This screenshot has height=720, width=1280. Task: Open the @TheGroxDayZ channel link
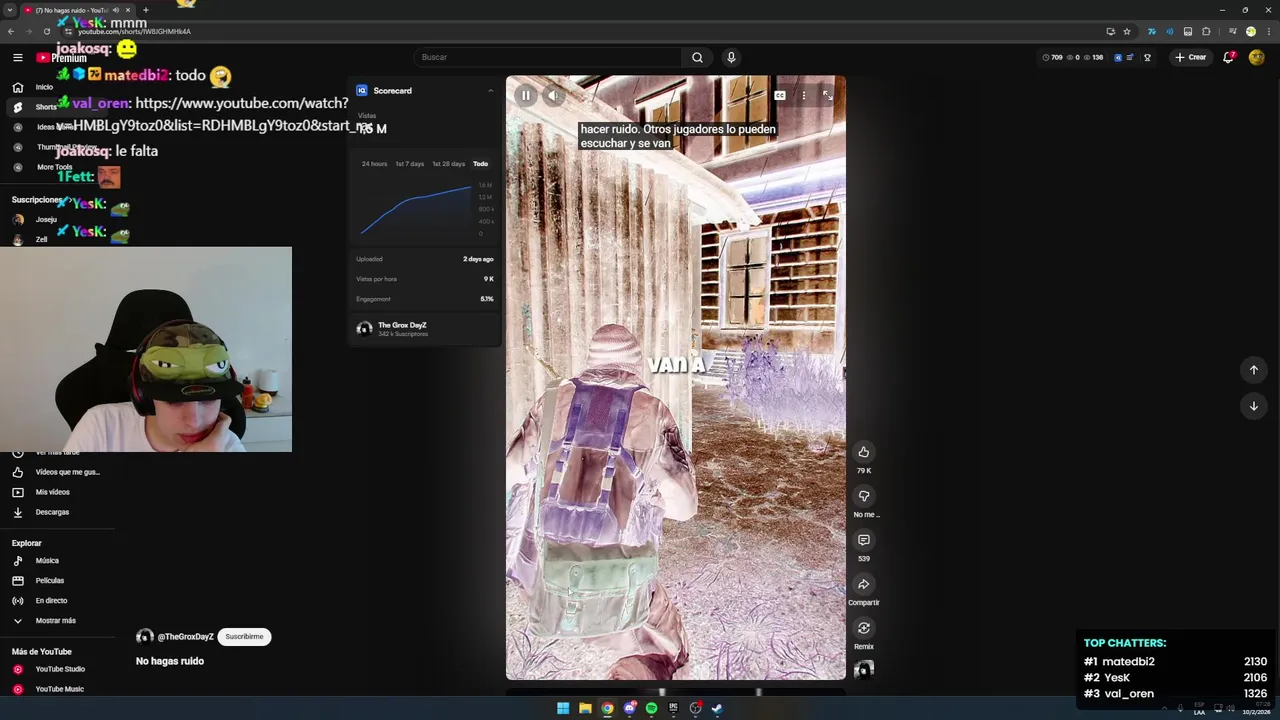[x=185, y=637]
